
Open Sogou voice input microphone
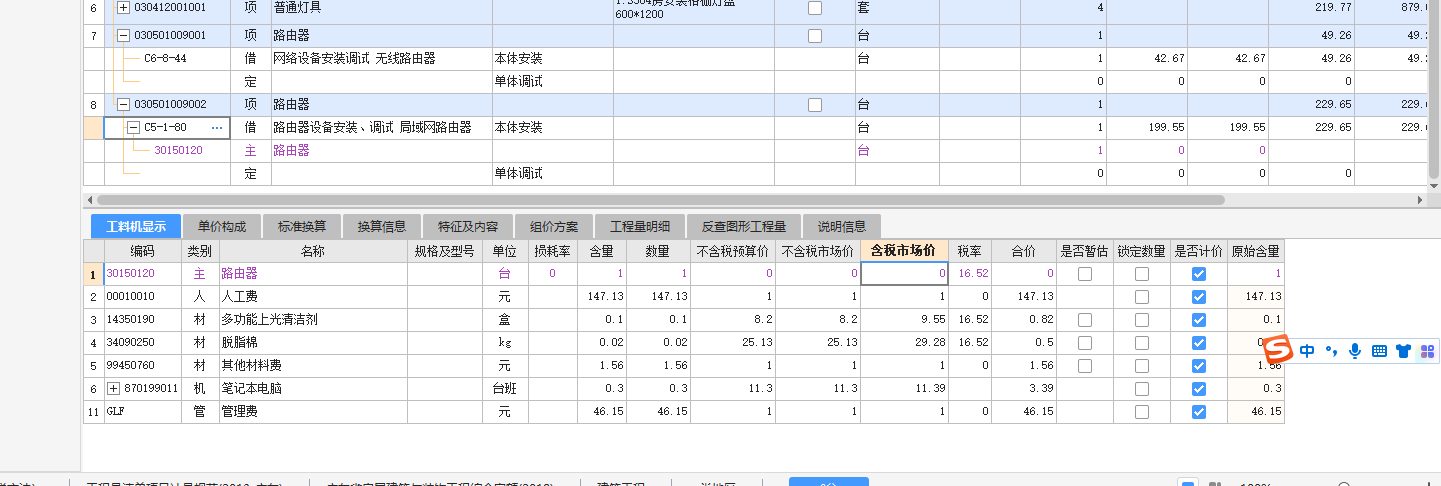click(x=1355, y=351)
